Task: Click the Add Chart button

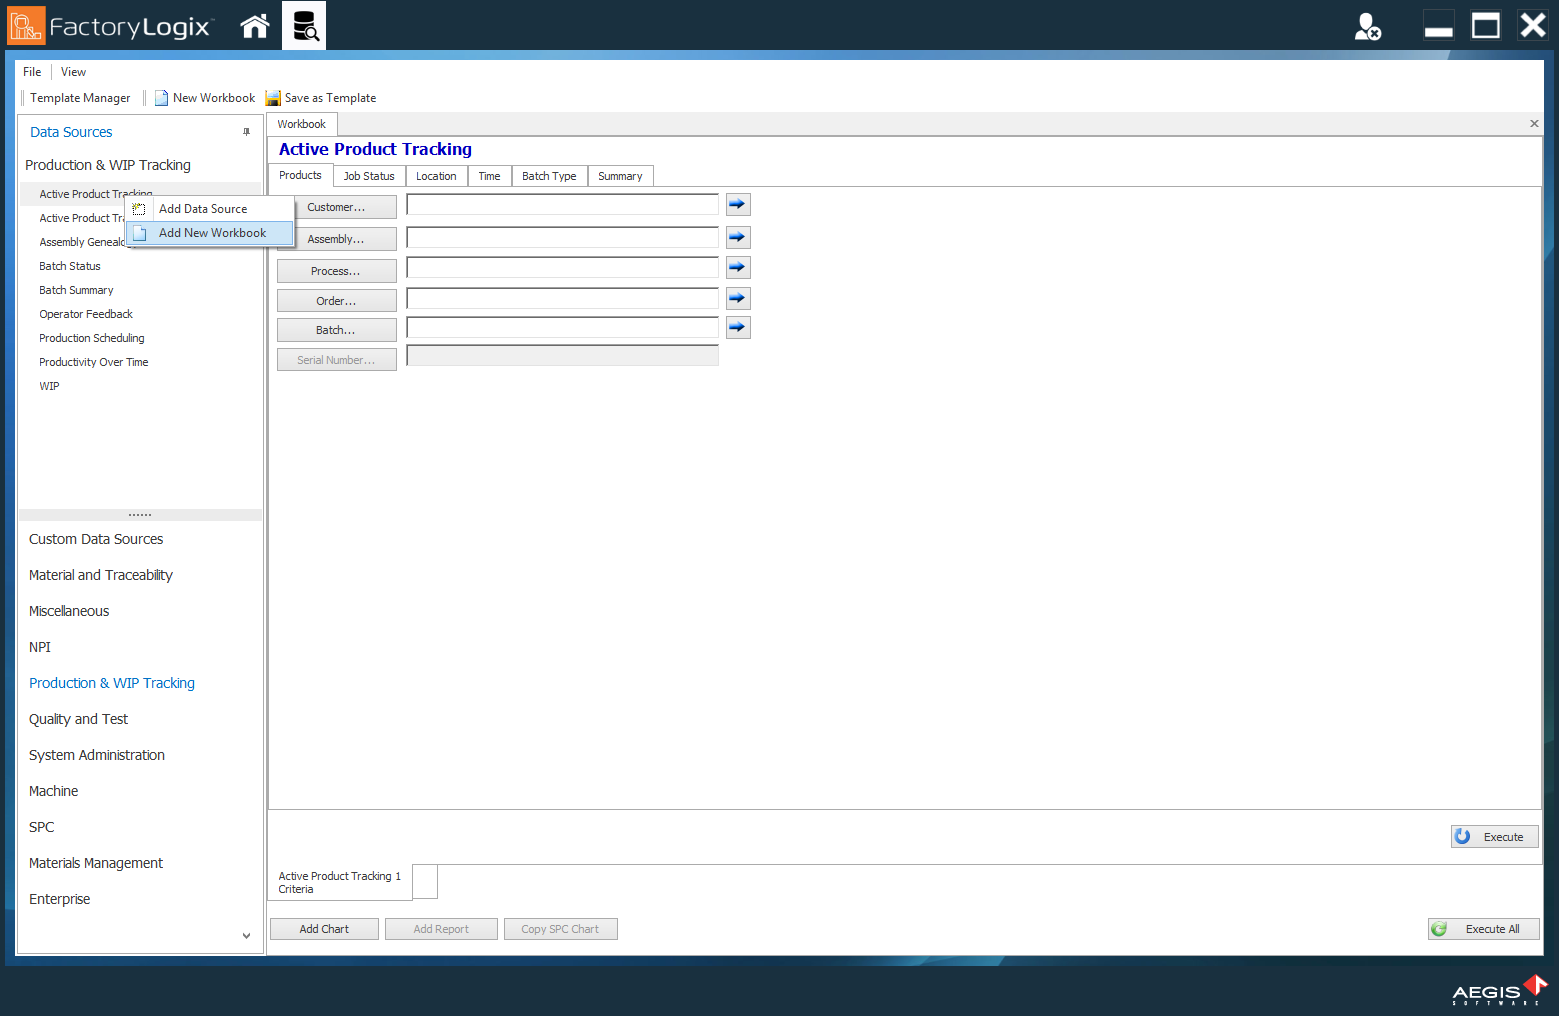Action: click(x=324, y=928)
